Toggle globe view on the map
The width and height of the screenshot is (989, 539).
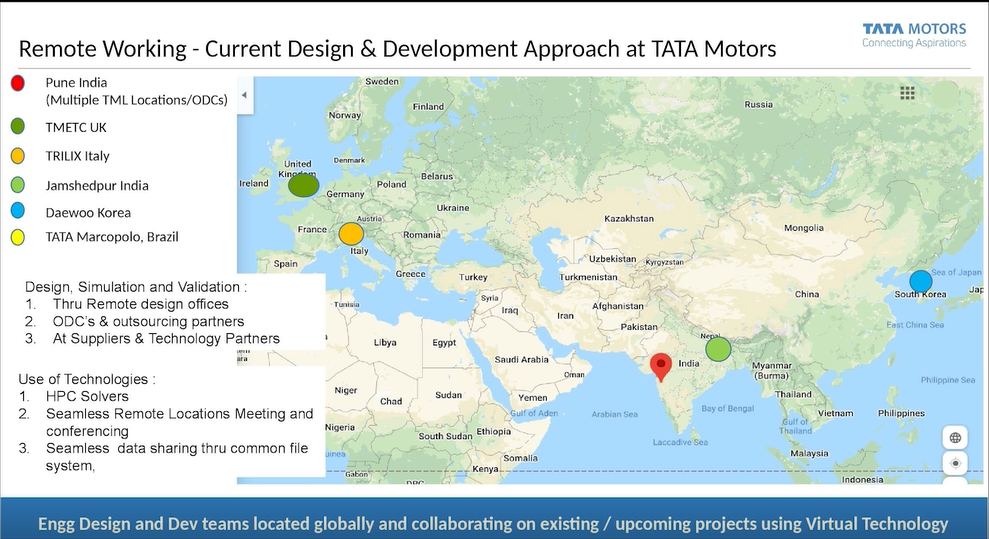[955, 438]
